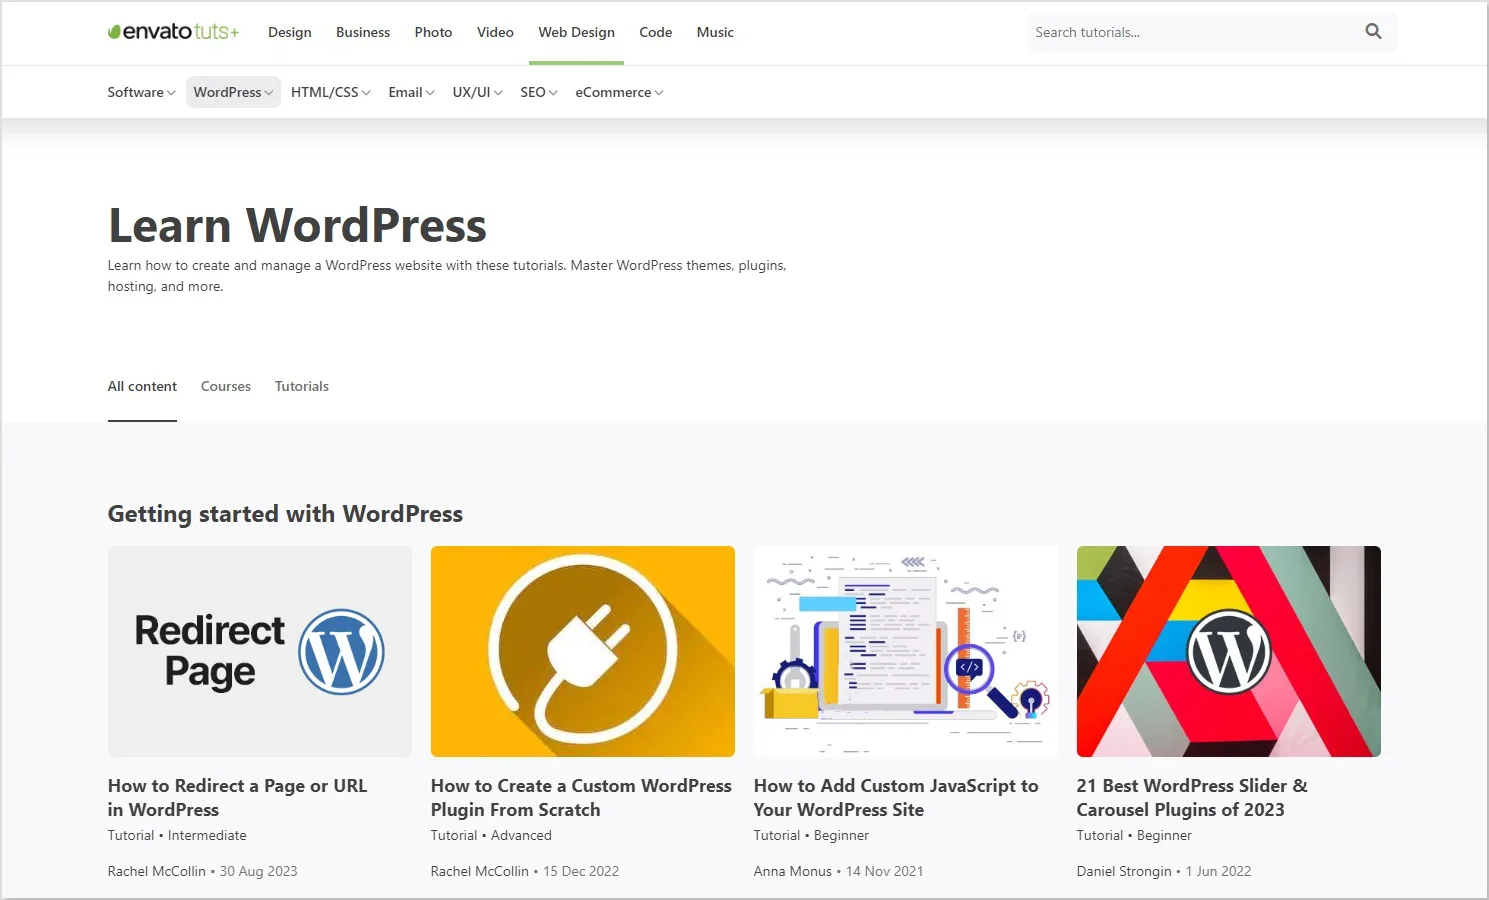Screen dimensions: 1489x900
Task: Click author Rachel McCollin dated 30 Aug 2023
Action: [x=157, y=871]
